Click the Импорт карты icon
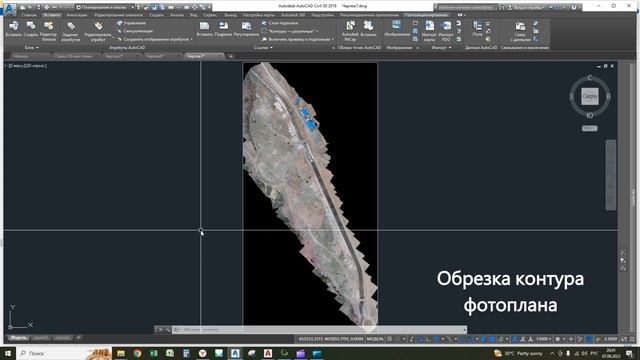The width and height of the screenshot is (640, 360). tap(429, 26)
